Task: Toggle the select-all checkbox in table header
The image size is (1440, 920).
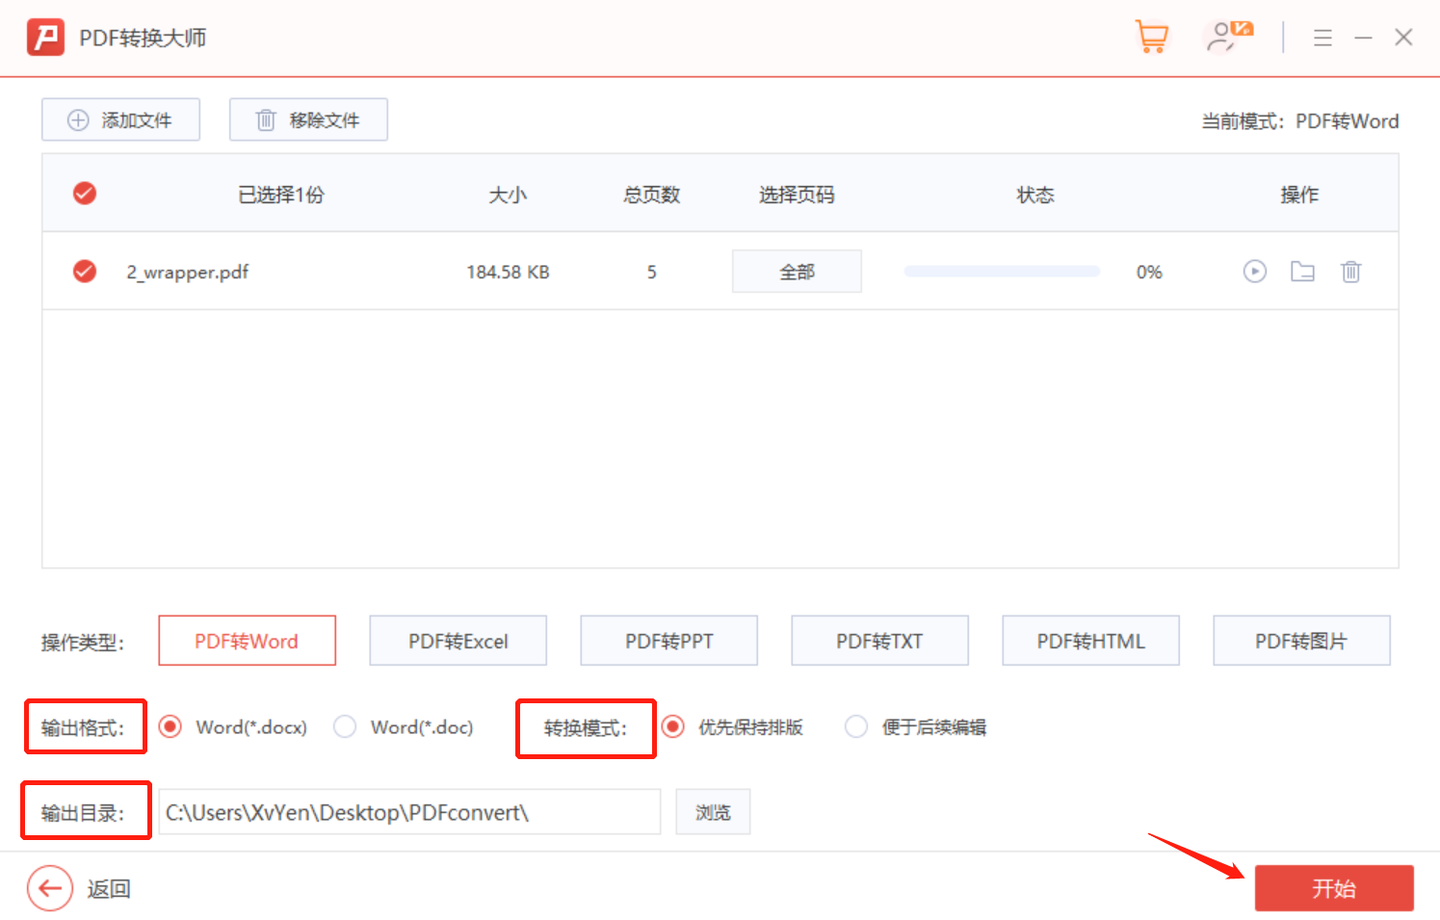Action: 84,193
